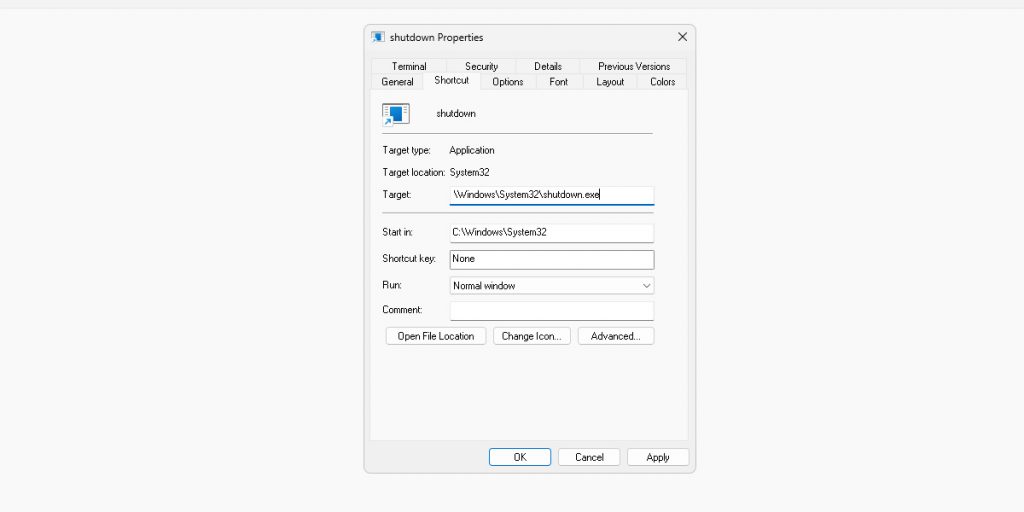Open the Run window mode dropdown
1024x512 pixels.
[x=552, y=285]
